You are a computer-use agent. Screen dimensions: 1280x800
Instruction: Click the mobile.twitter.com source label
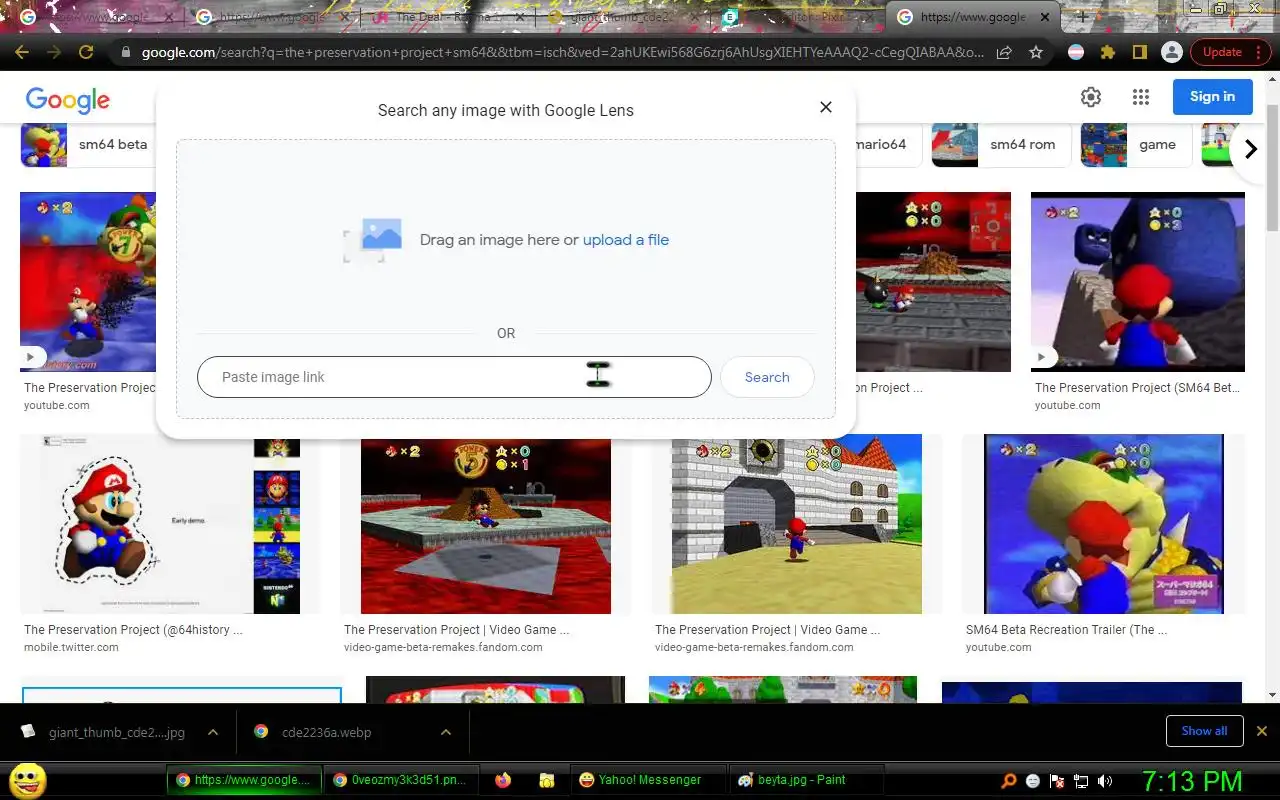click(x=71, y=647)
